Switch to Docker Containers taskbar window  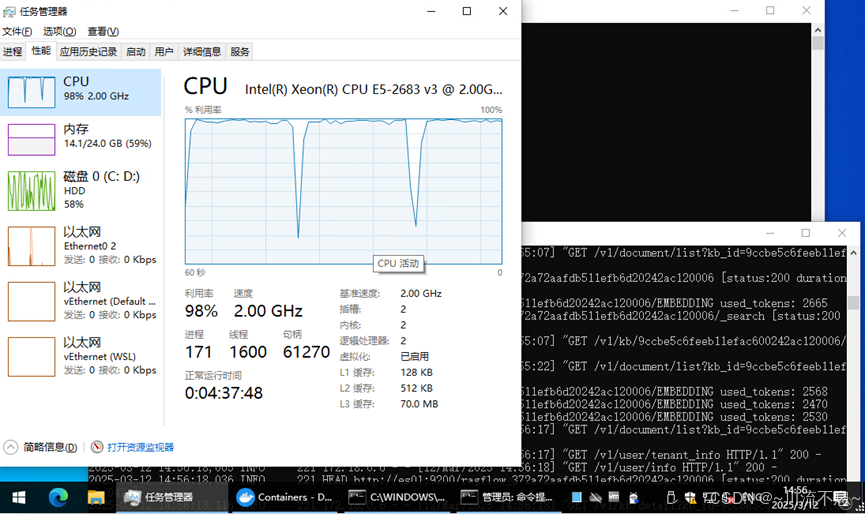285,497
